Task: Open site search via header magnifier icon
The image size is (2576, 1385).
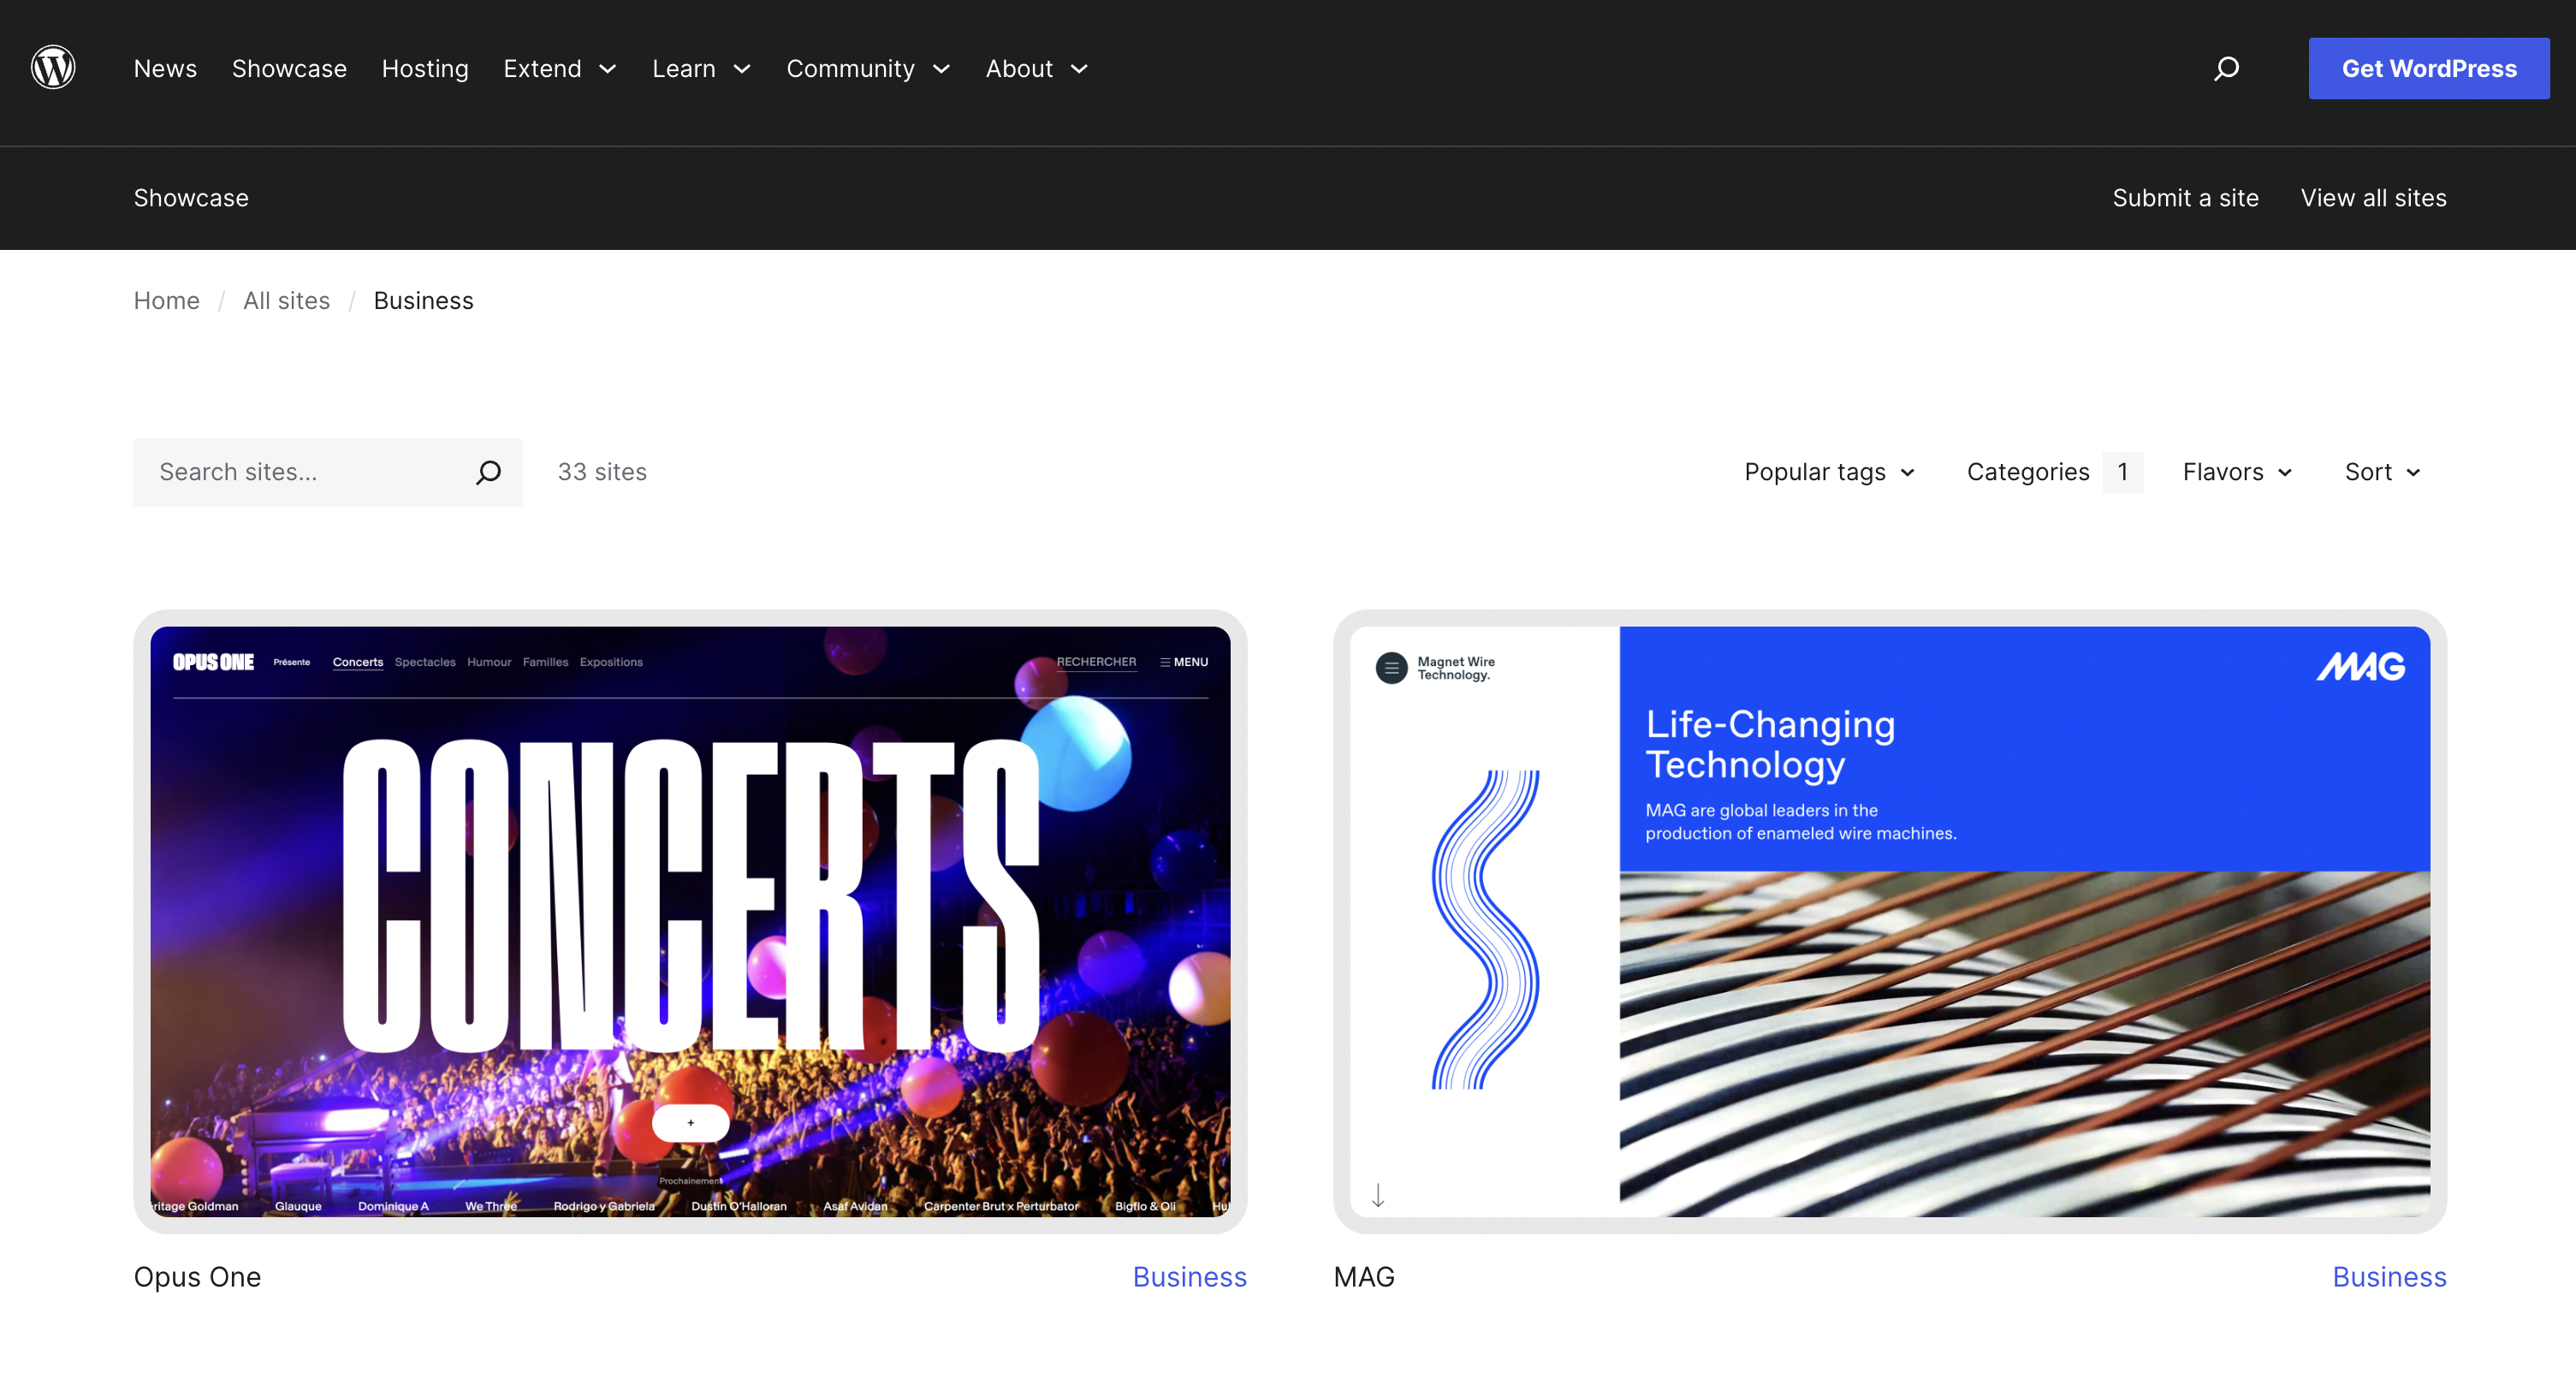Action: point(2226,68)
